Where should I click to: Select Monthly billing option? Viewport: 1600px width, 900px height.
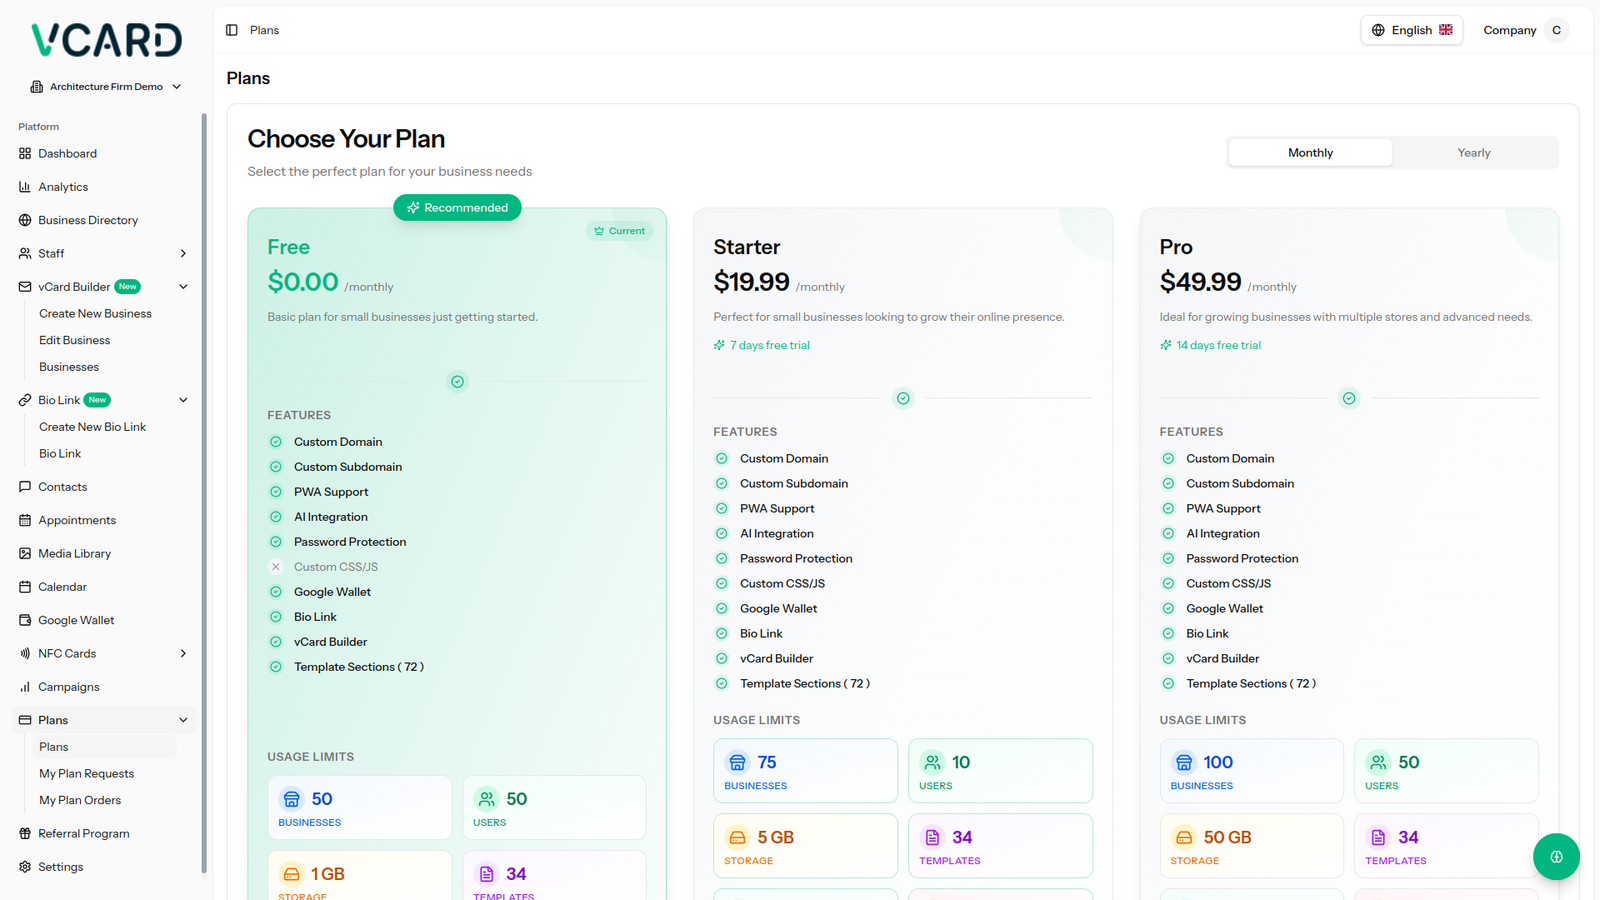pos(1310,153)
